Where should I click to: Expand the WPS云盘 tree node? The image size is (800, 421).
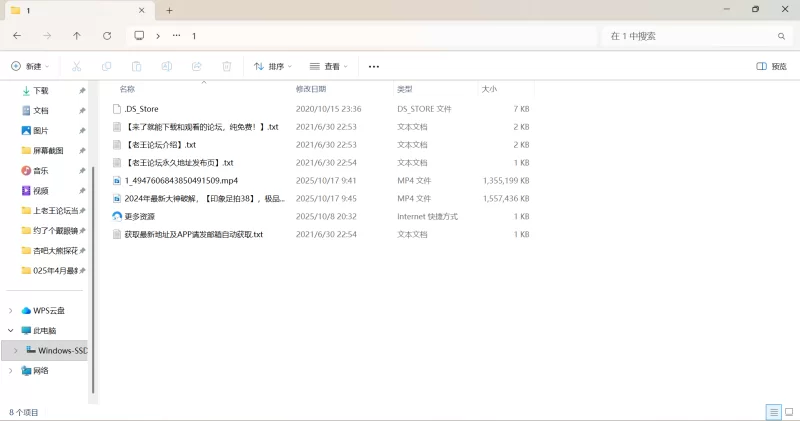(11, 310)
